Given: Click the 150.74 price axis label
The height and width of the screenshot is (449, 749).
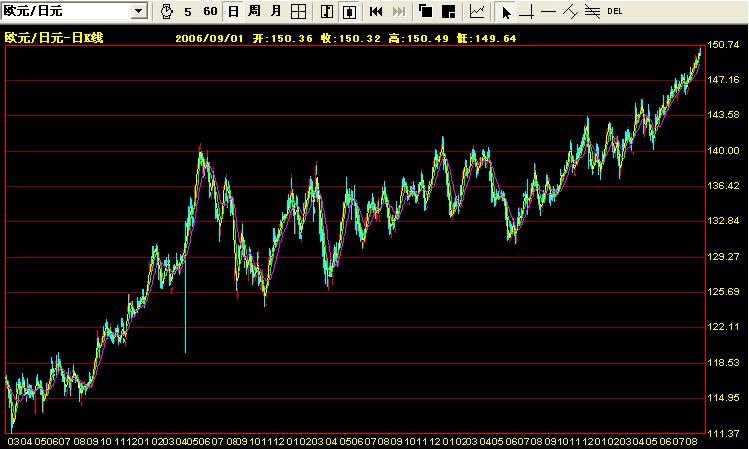Looking at the screenshot, I should pyautogui.click(x=723, y=45).
